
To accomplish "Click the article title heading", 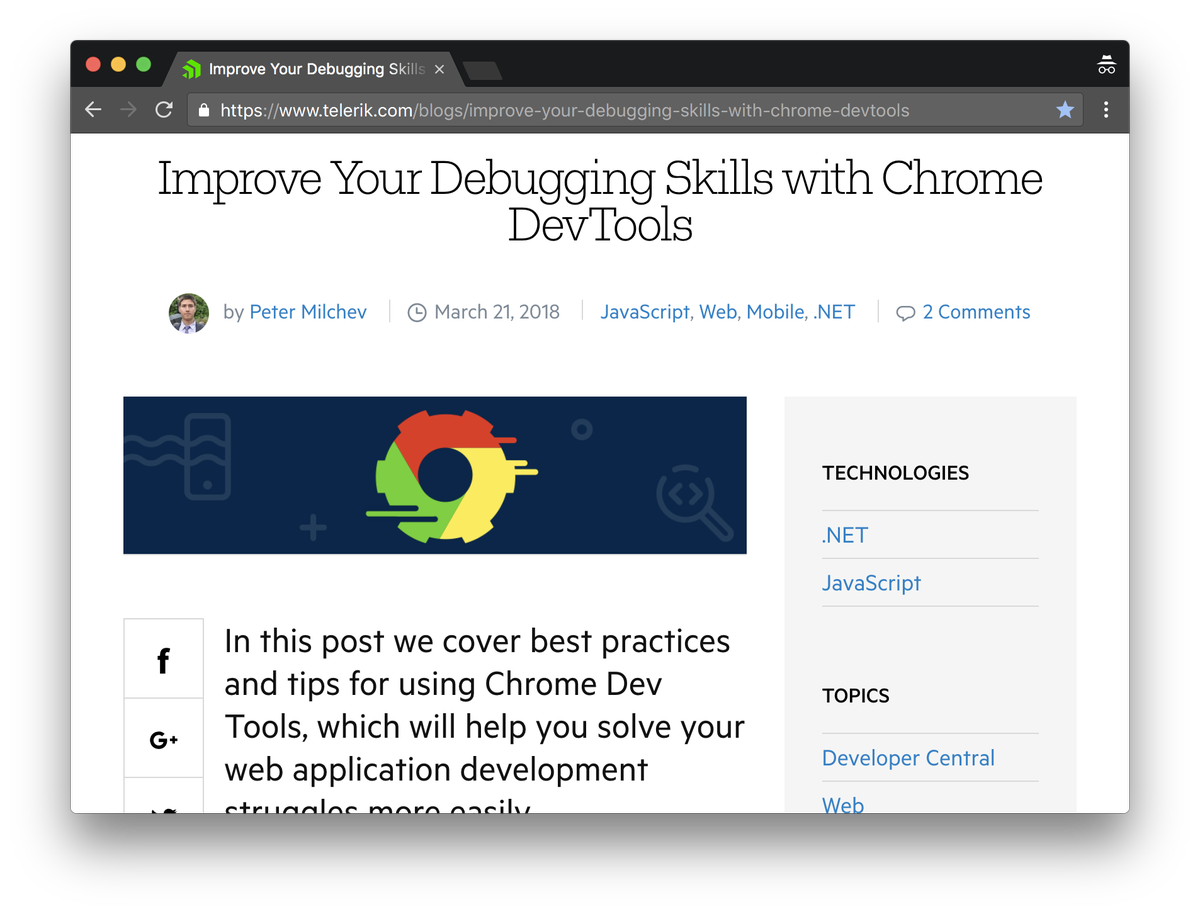I will pyautogui.click(x=600, y=200).
